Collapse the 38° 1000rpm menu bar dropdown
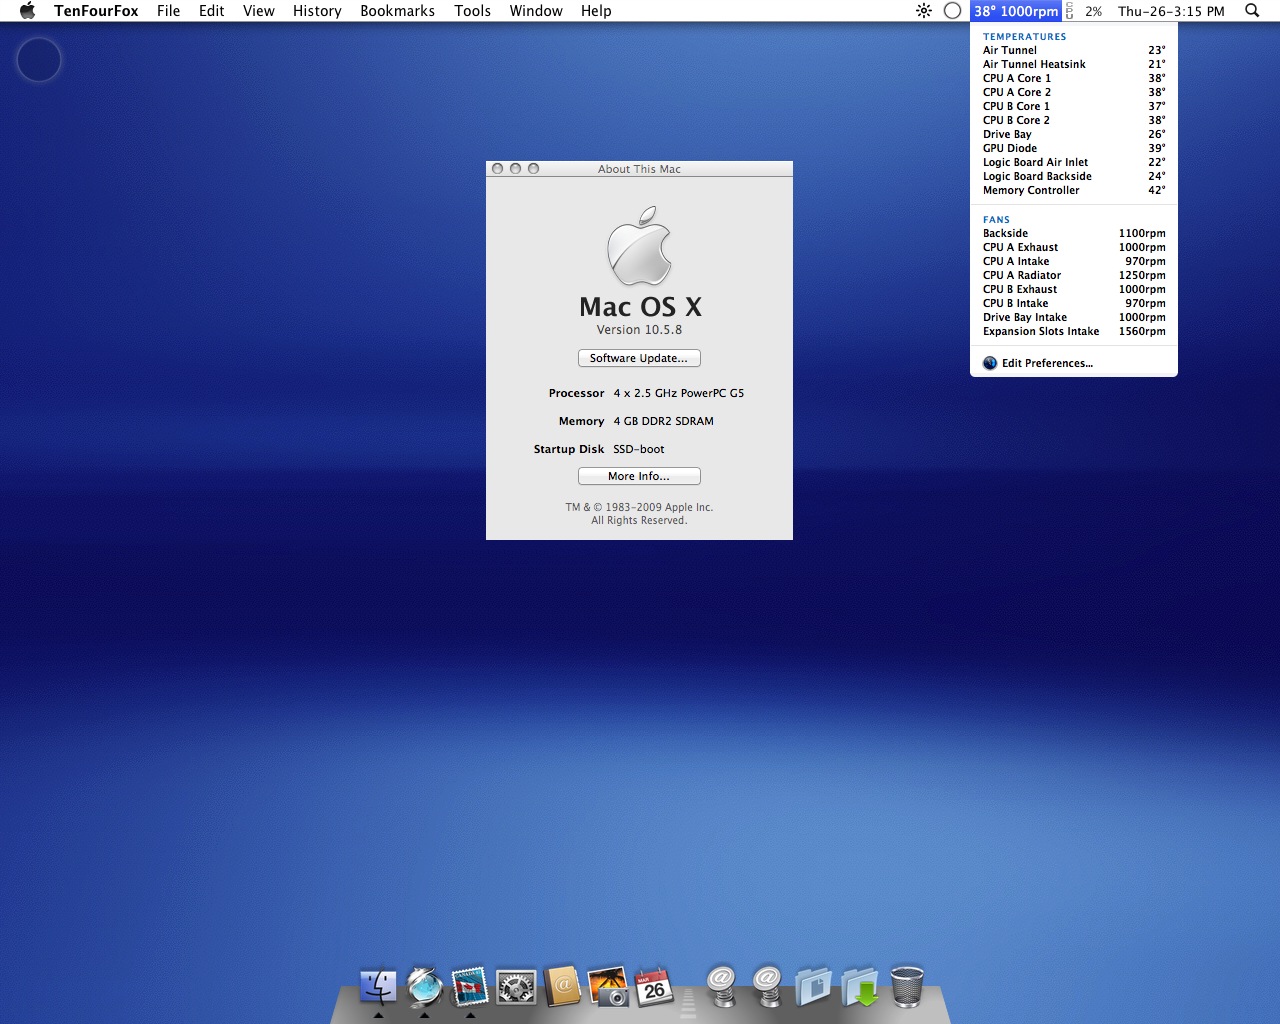The height and width of the screenshot is (1024, 1280). click(1015, 11)
